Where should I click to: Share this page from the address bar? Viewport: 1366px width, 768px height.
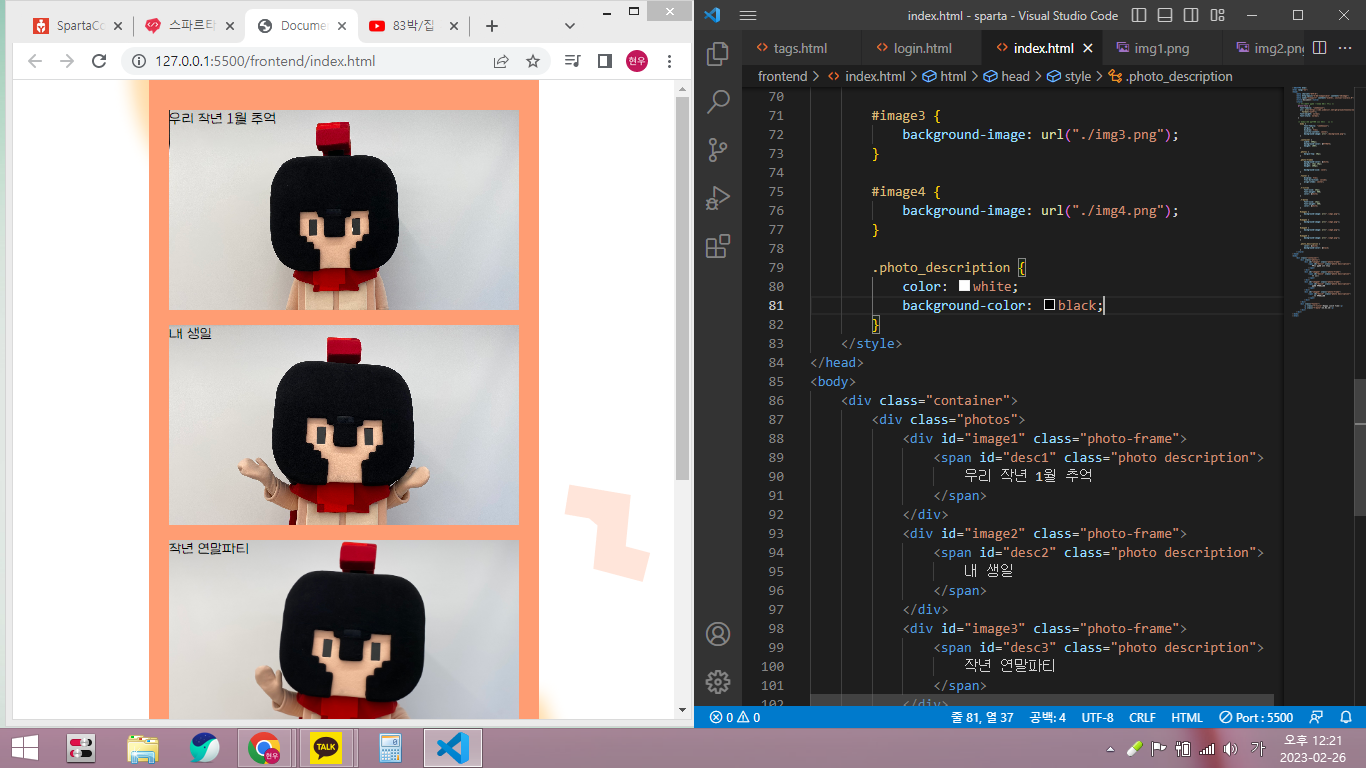(501, 61)
